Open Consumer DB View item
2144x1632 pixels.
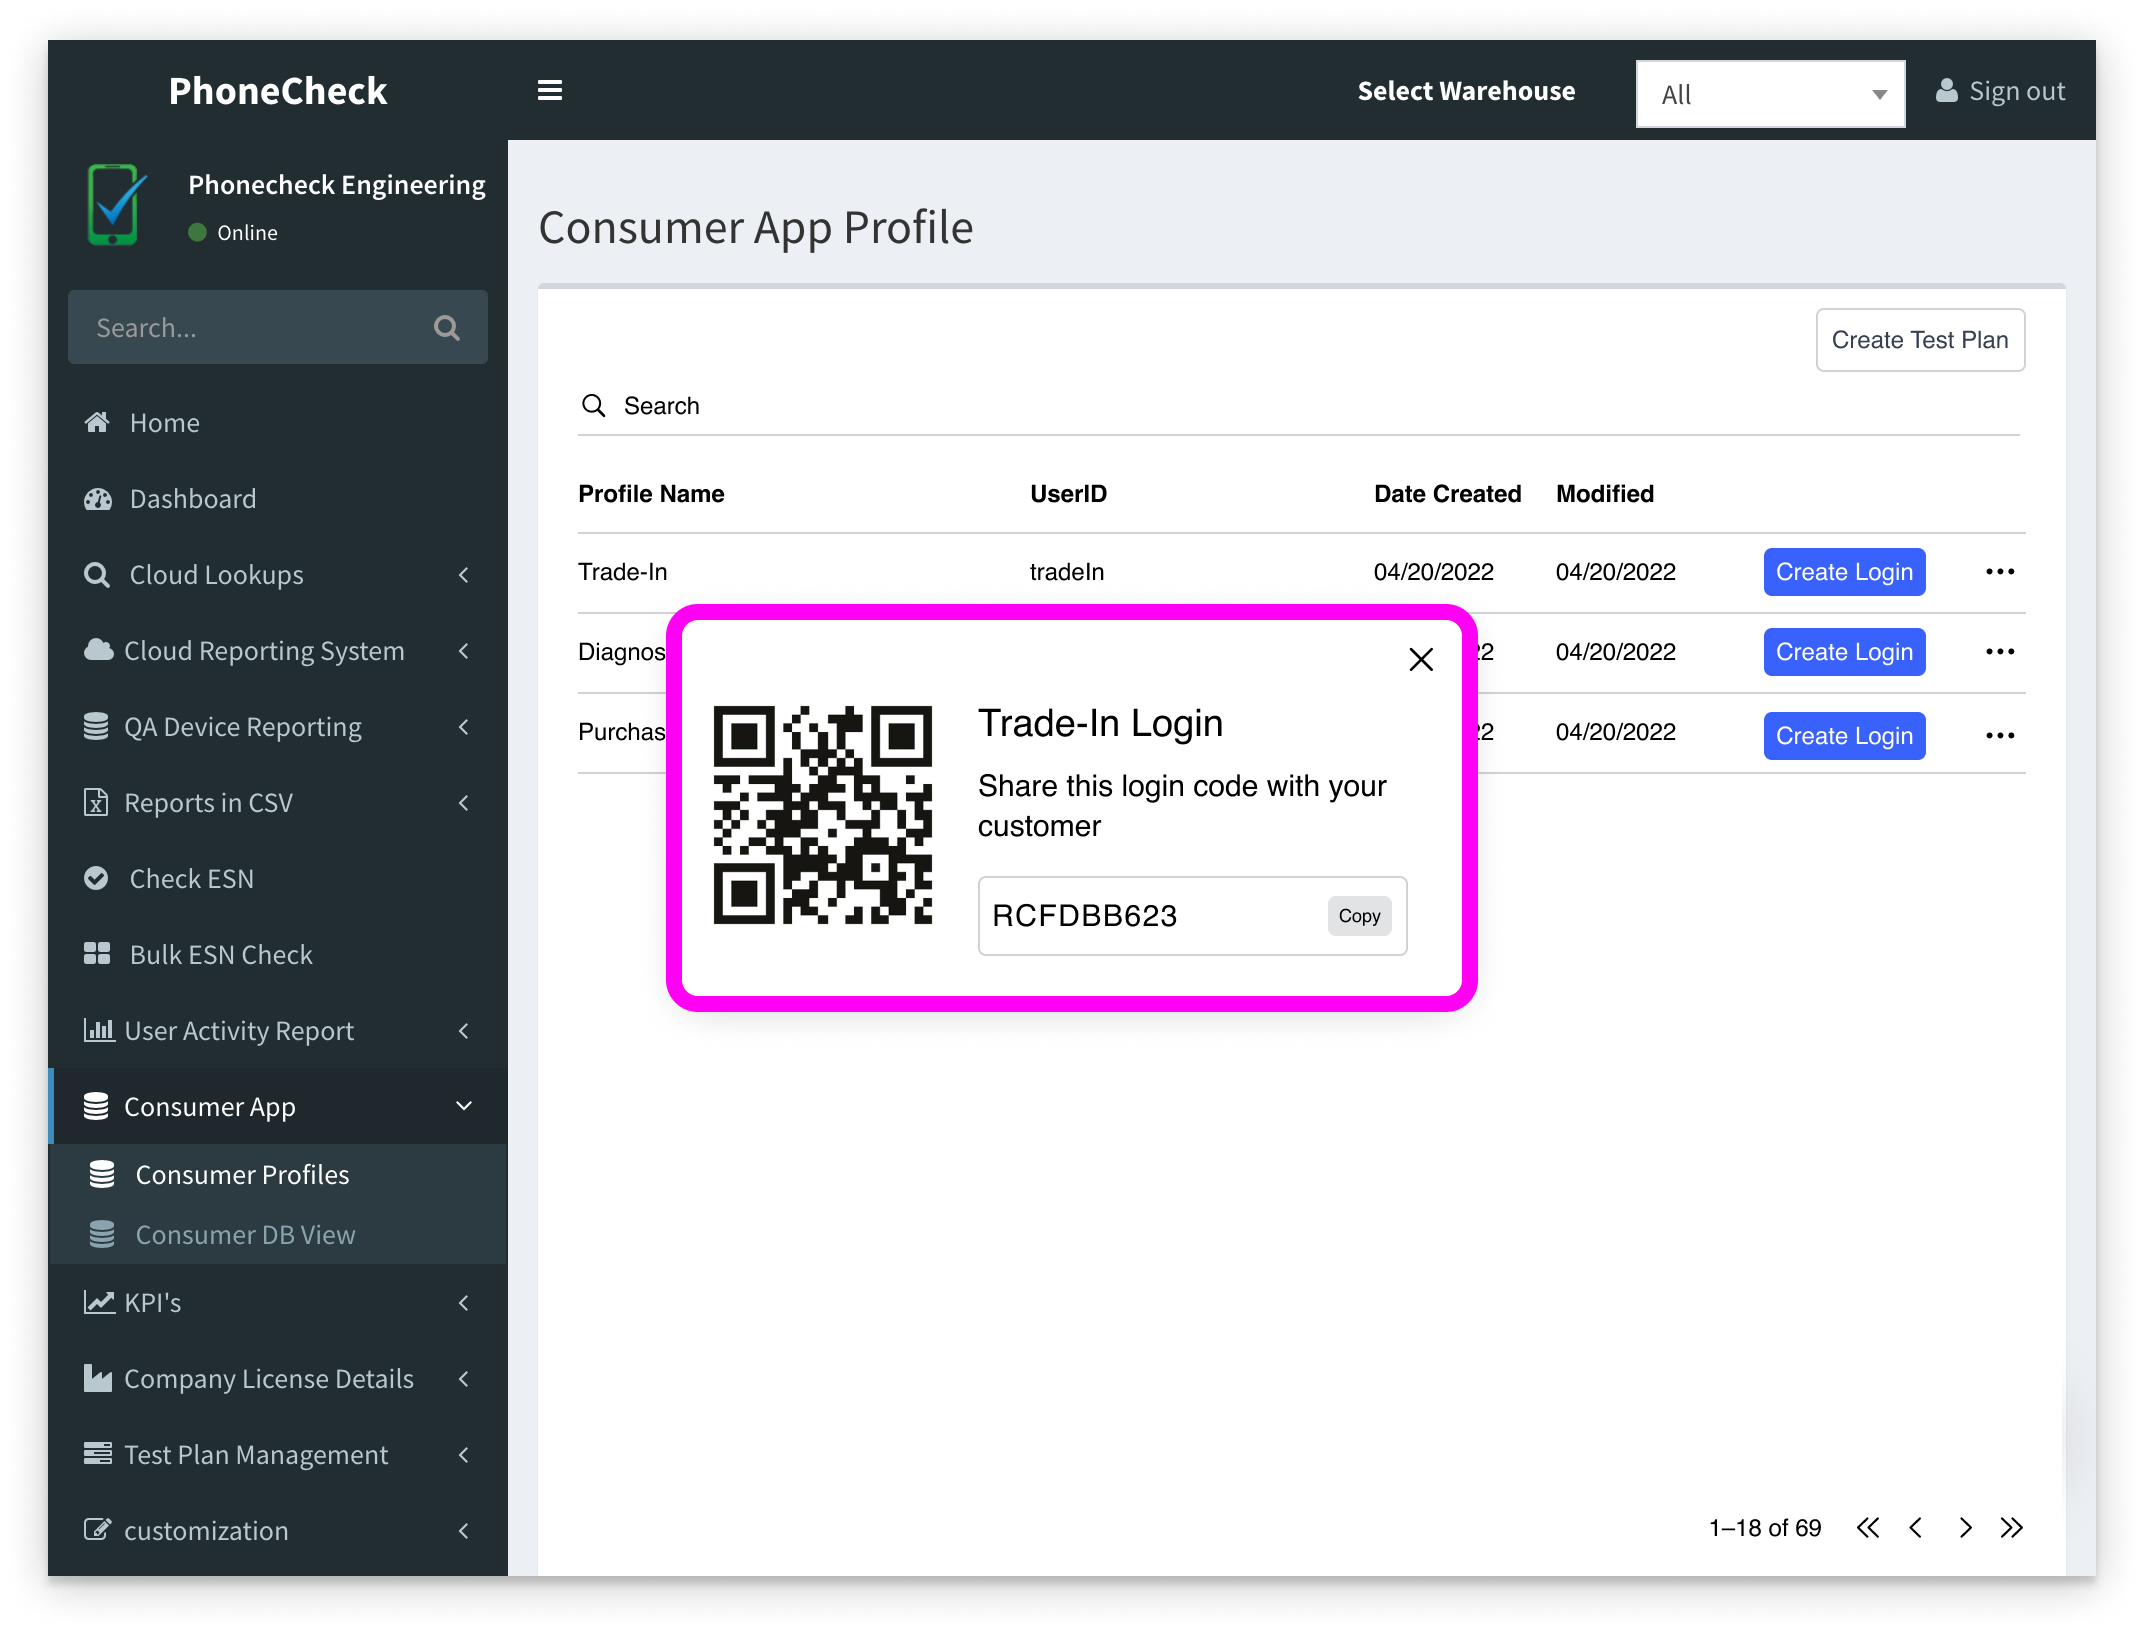point(245,1235)
